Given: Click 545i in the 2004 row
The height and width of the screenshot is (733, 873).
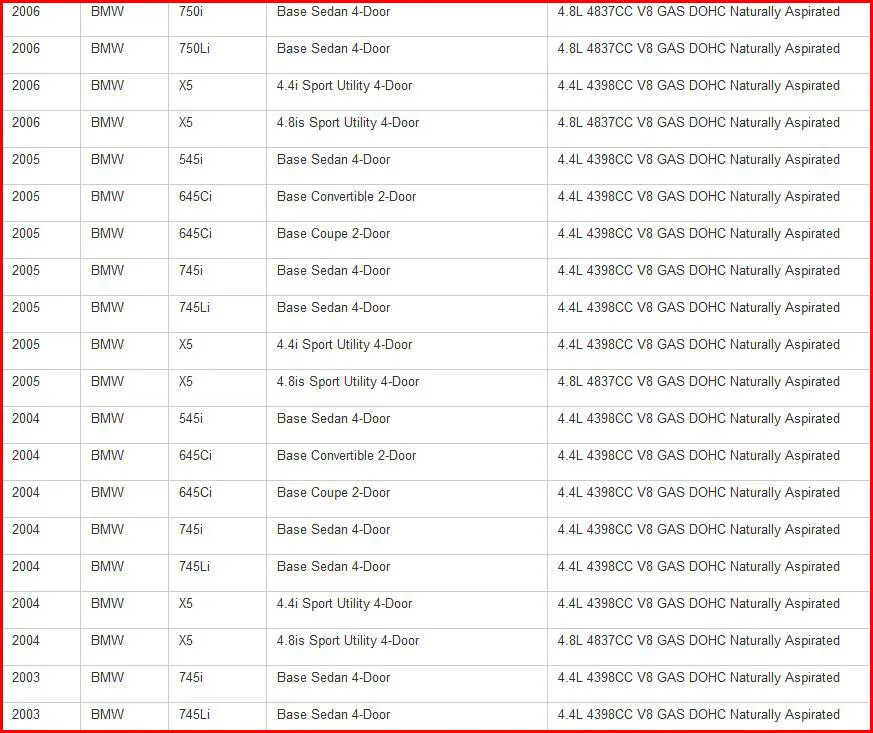Looking at the screenshot, I should (190, 419).
